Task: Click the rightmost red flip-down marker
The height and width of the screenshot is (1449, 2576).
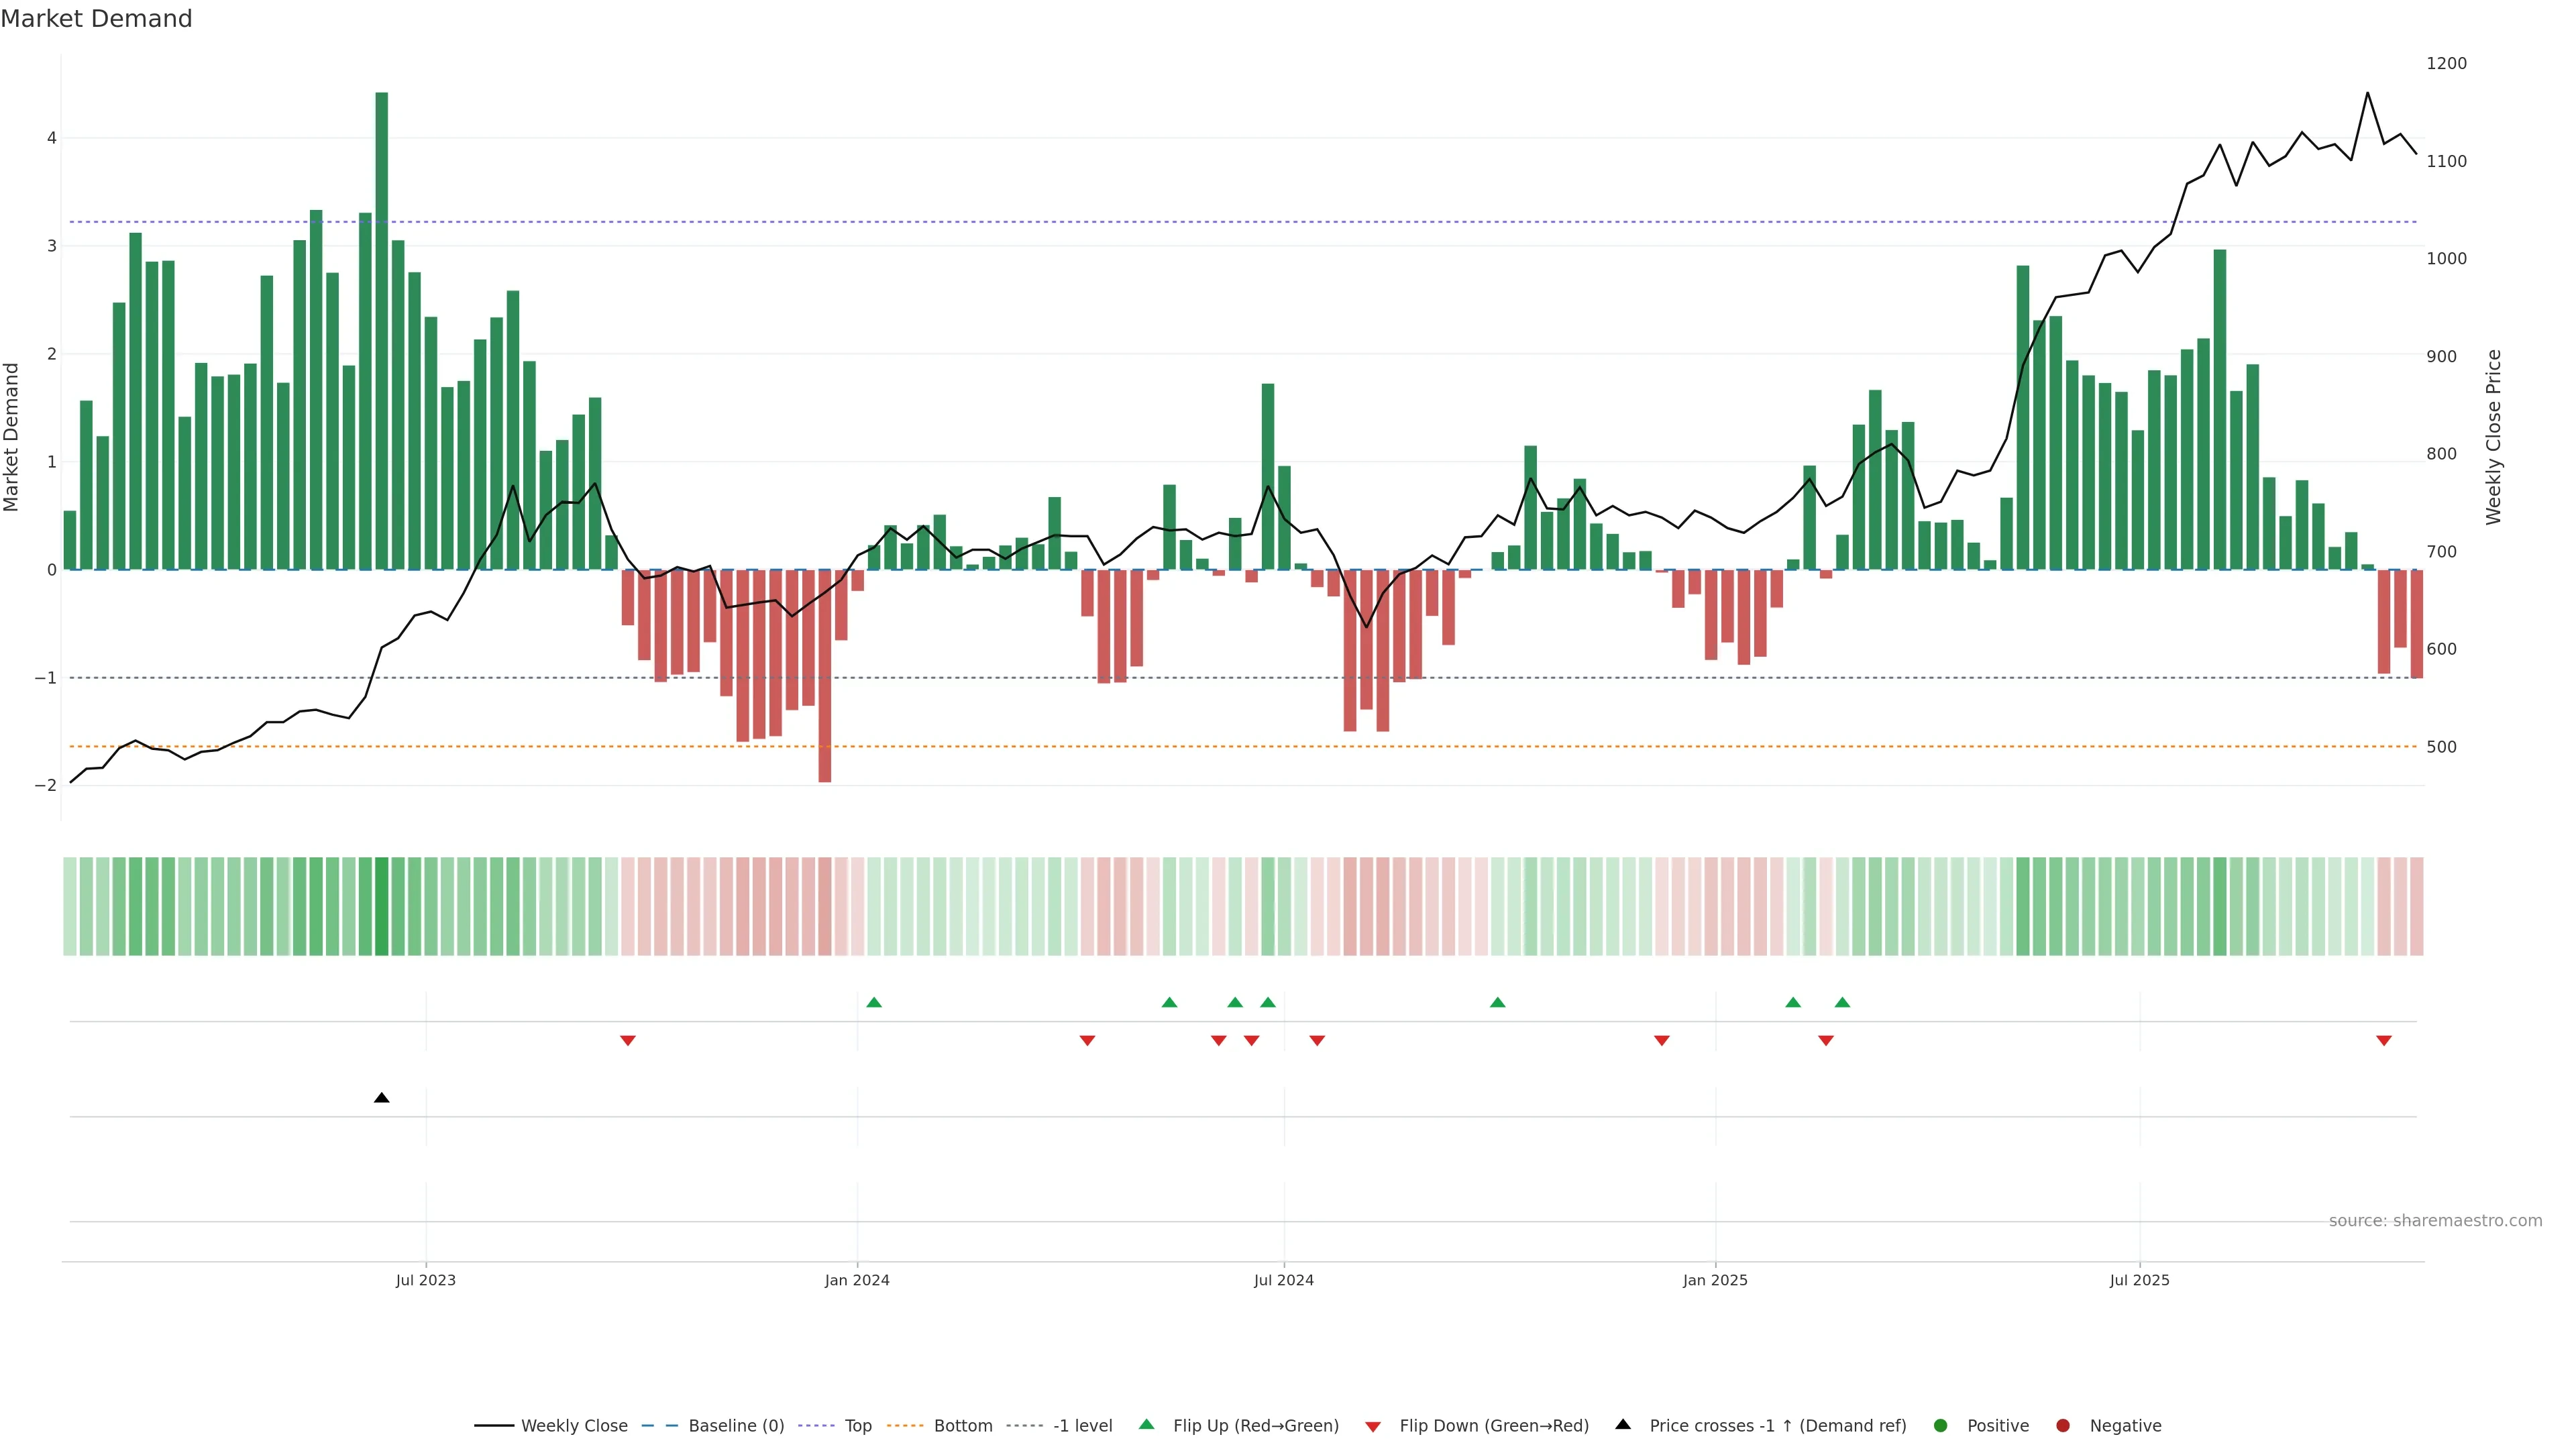Action: [2384, 1041]
